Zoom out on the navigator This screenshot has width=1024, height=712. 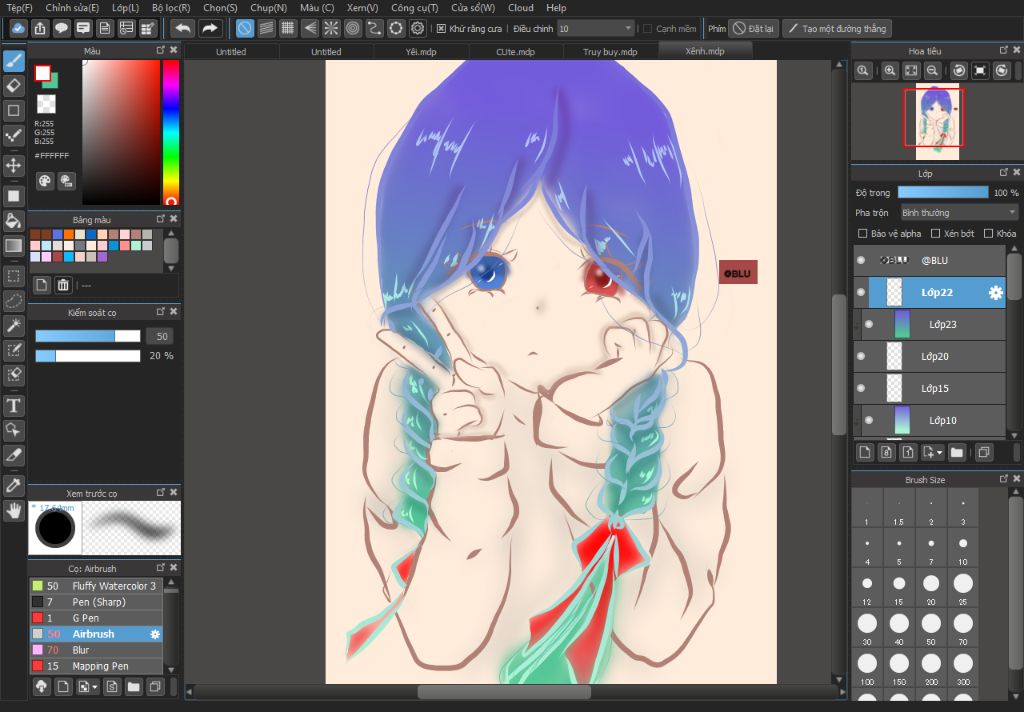pyautogui.click(x=933, y=71)
